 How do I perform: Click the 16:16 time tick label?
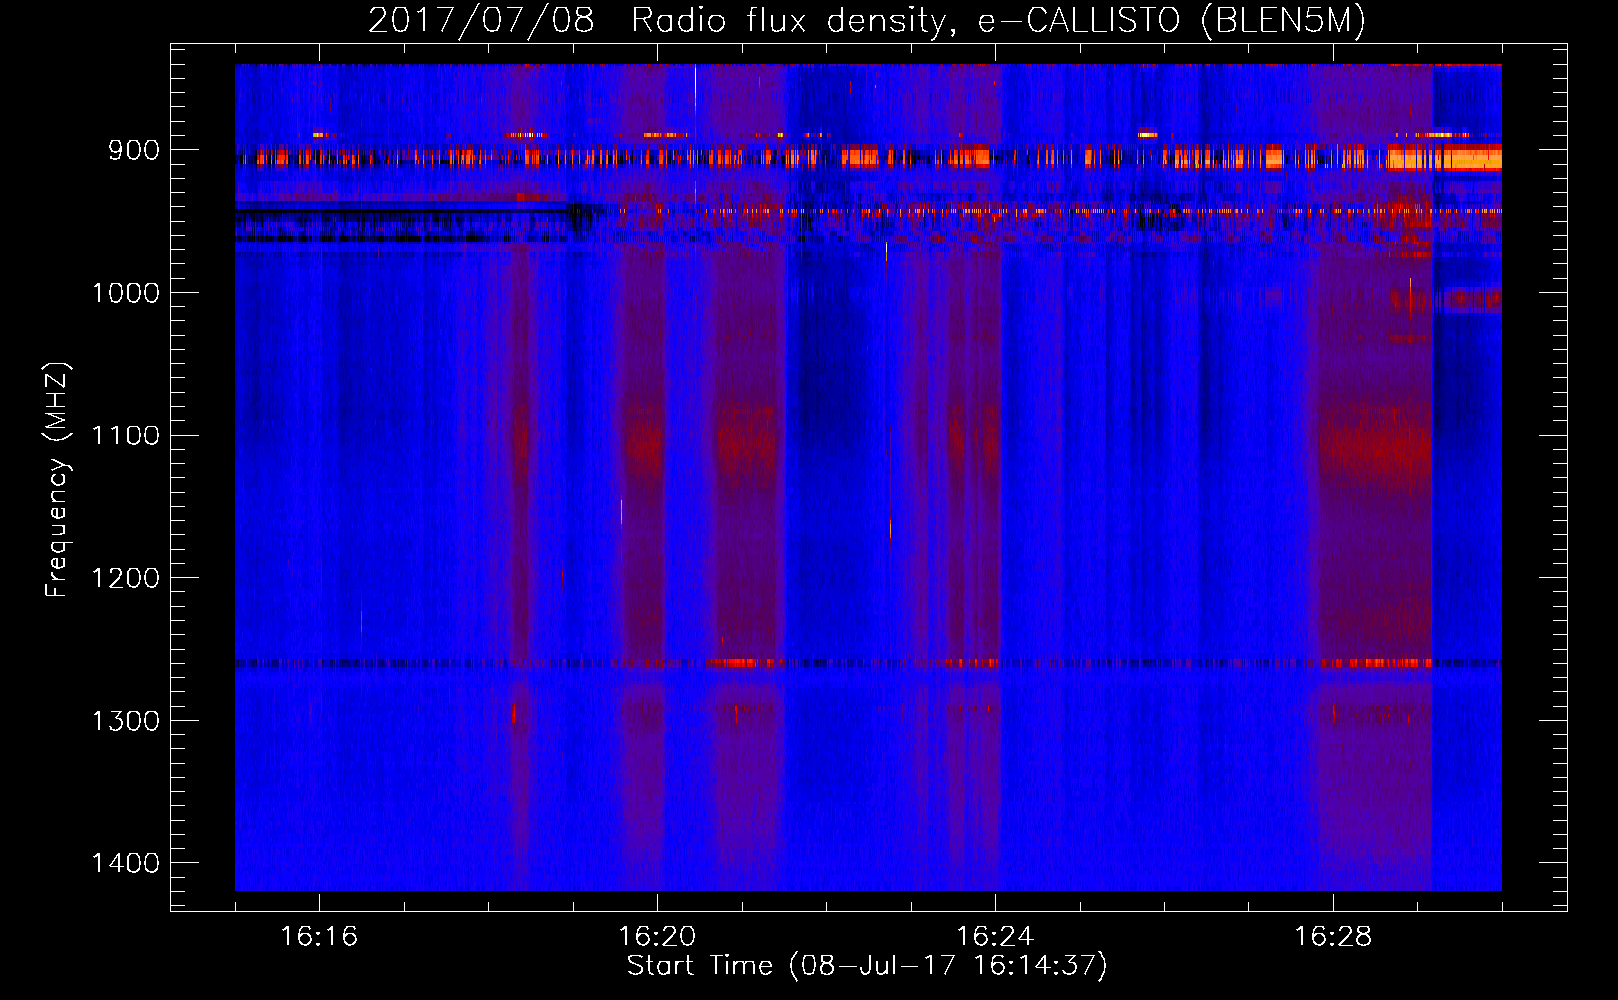(319, 937)
